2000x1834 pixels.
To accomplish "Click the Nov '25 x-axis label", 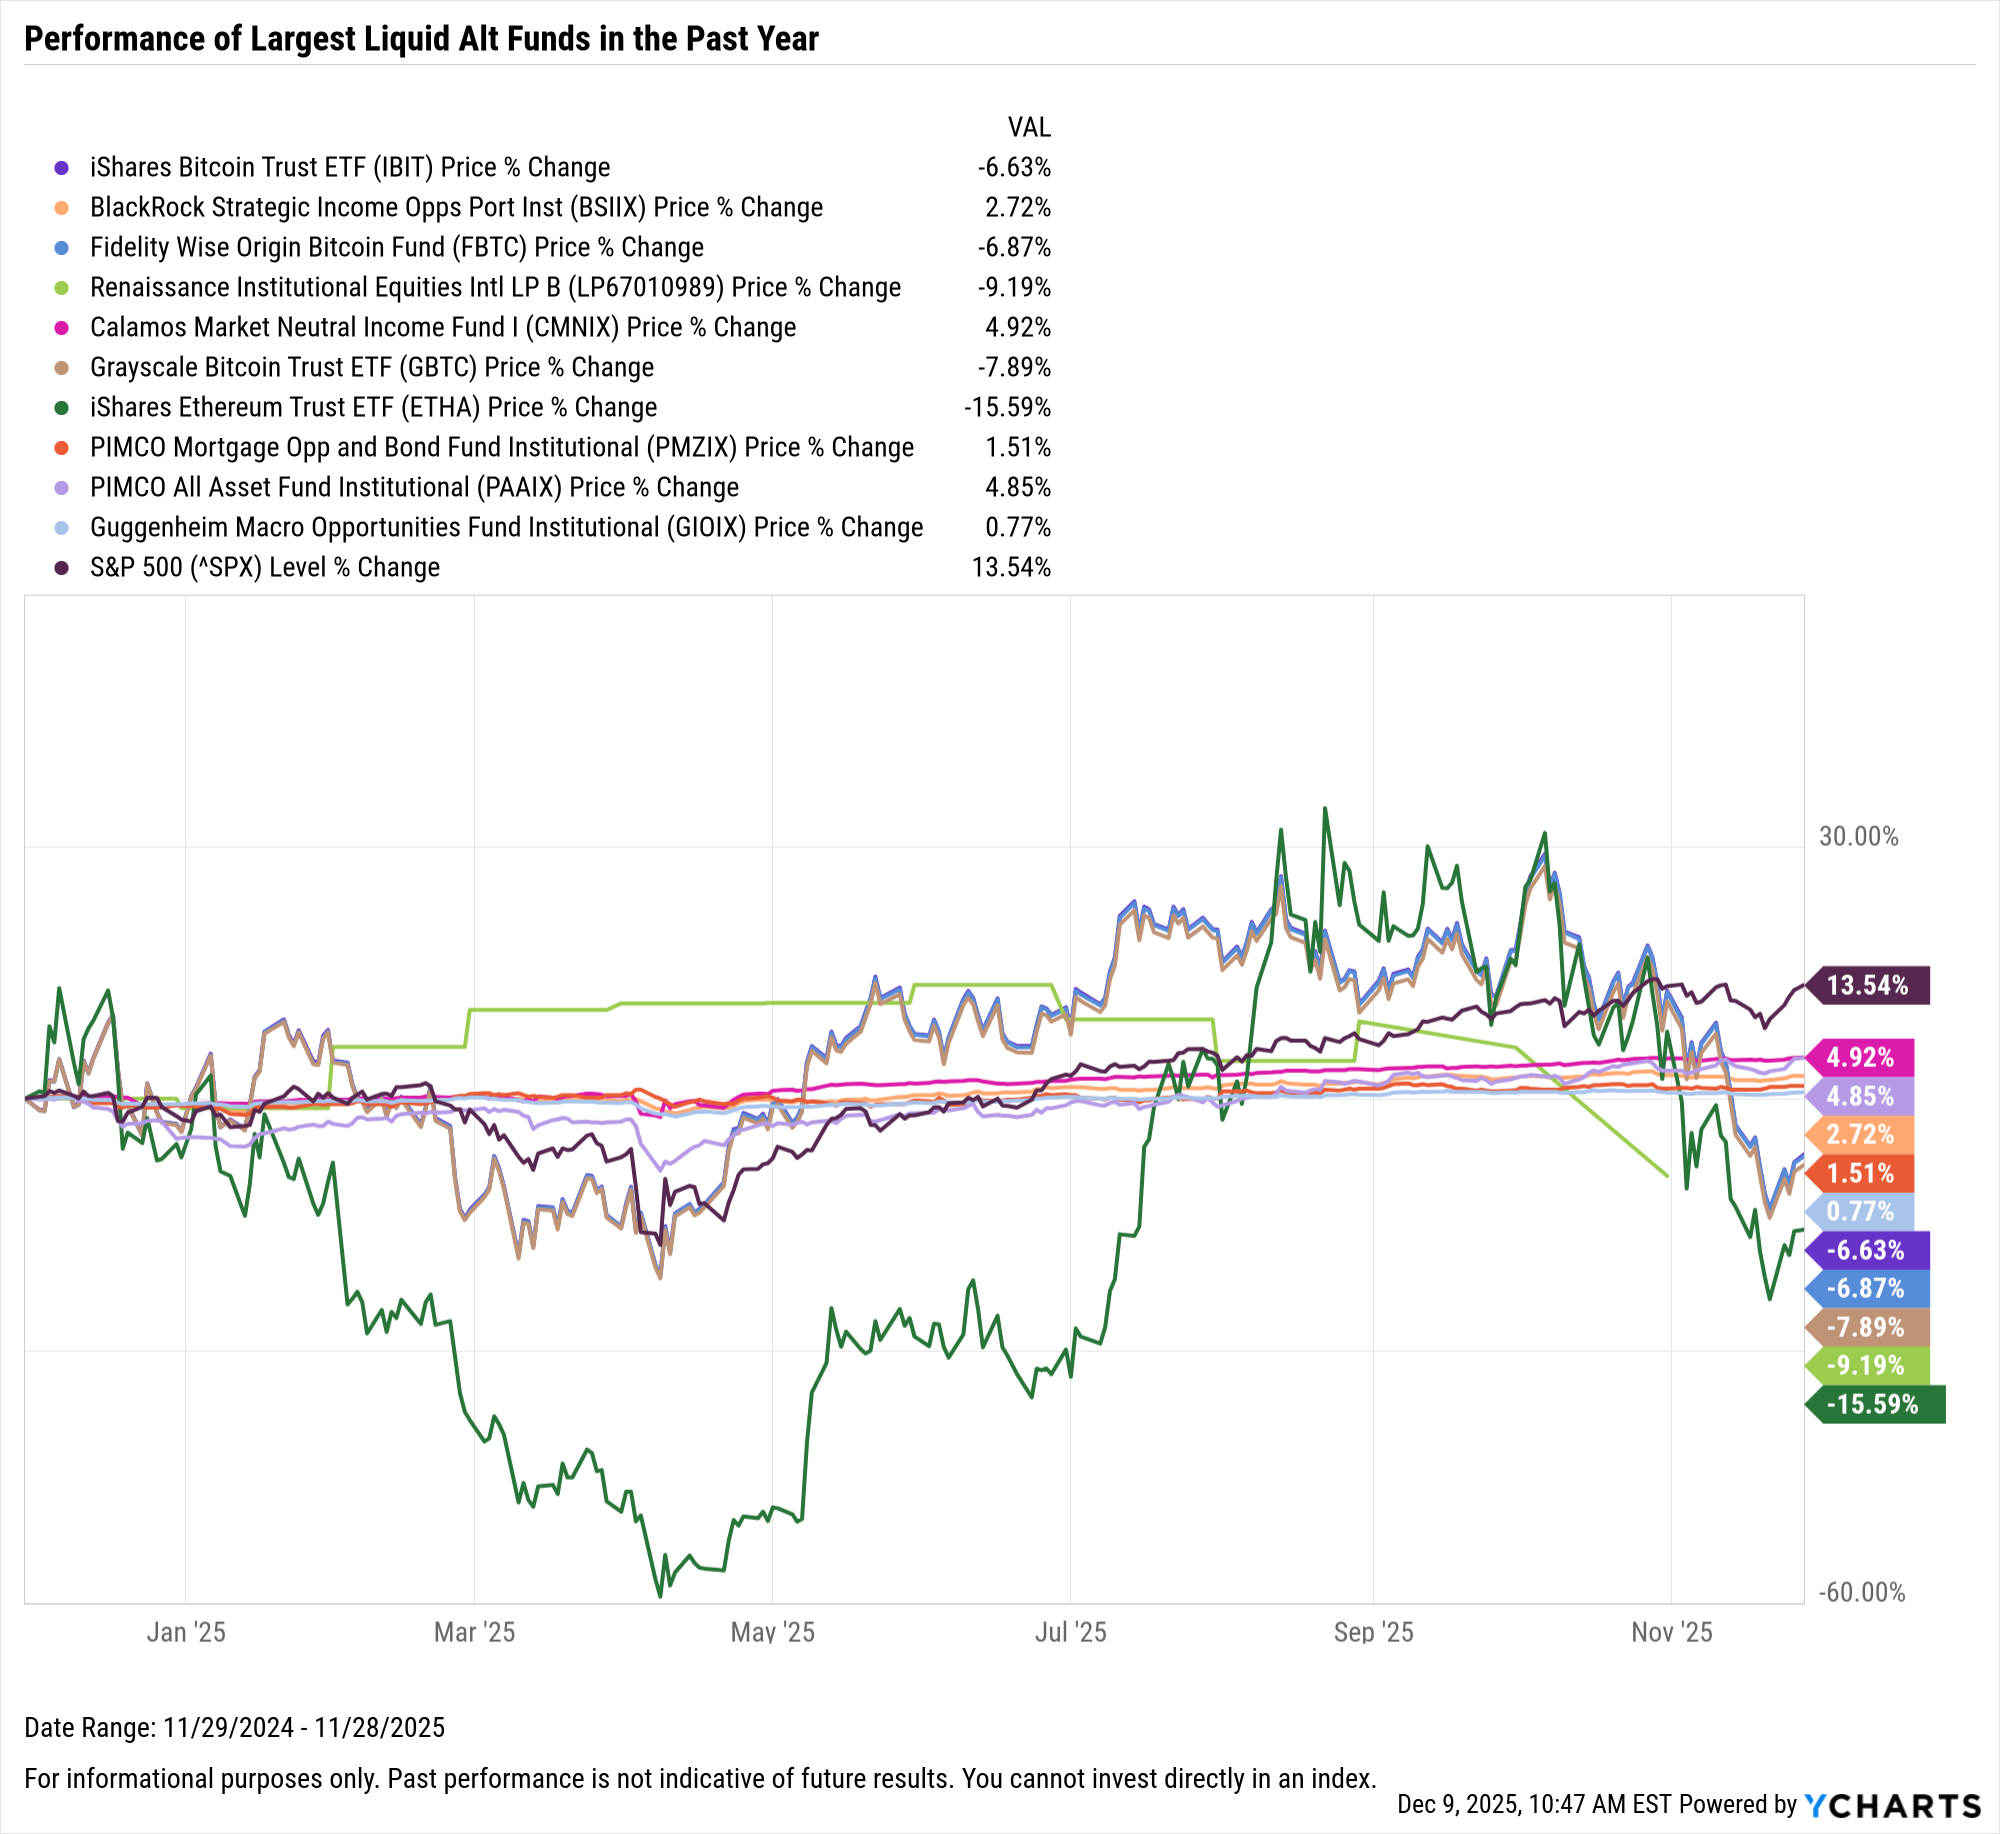I will point(1671,1633).
